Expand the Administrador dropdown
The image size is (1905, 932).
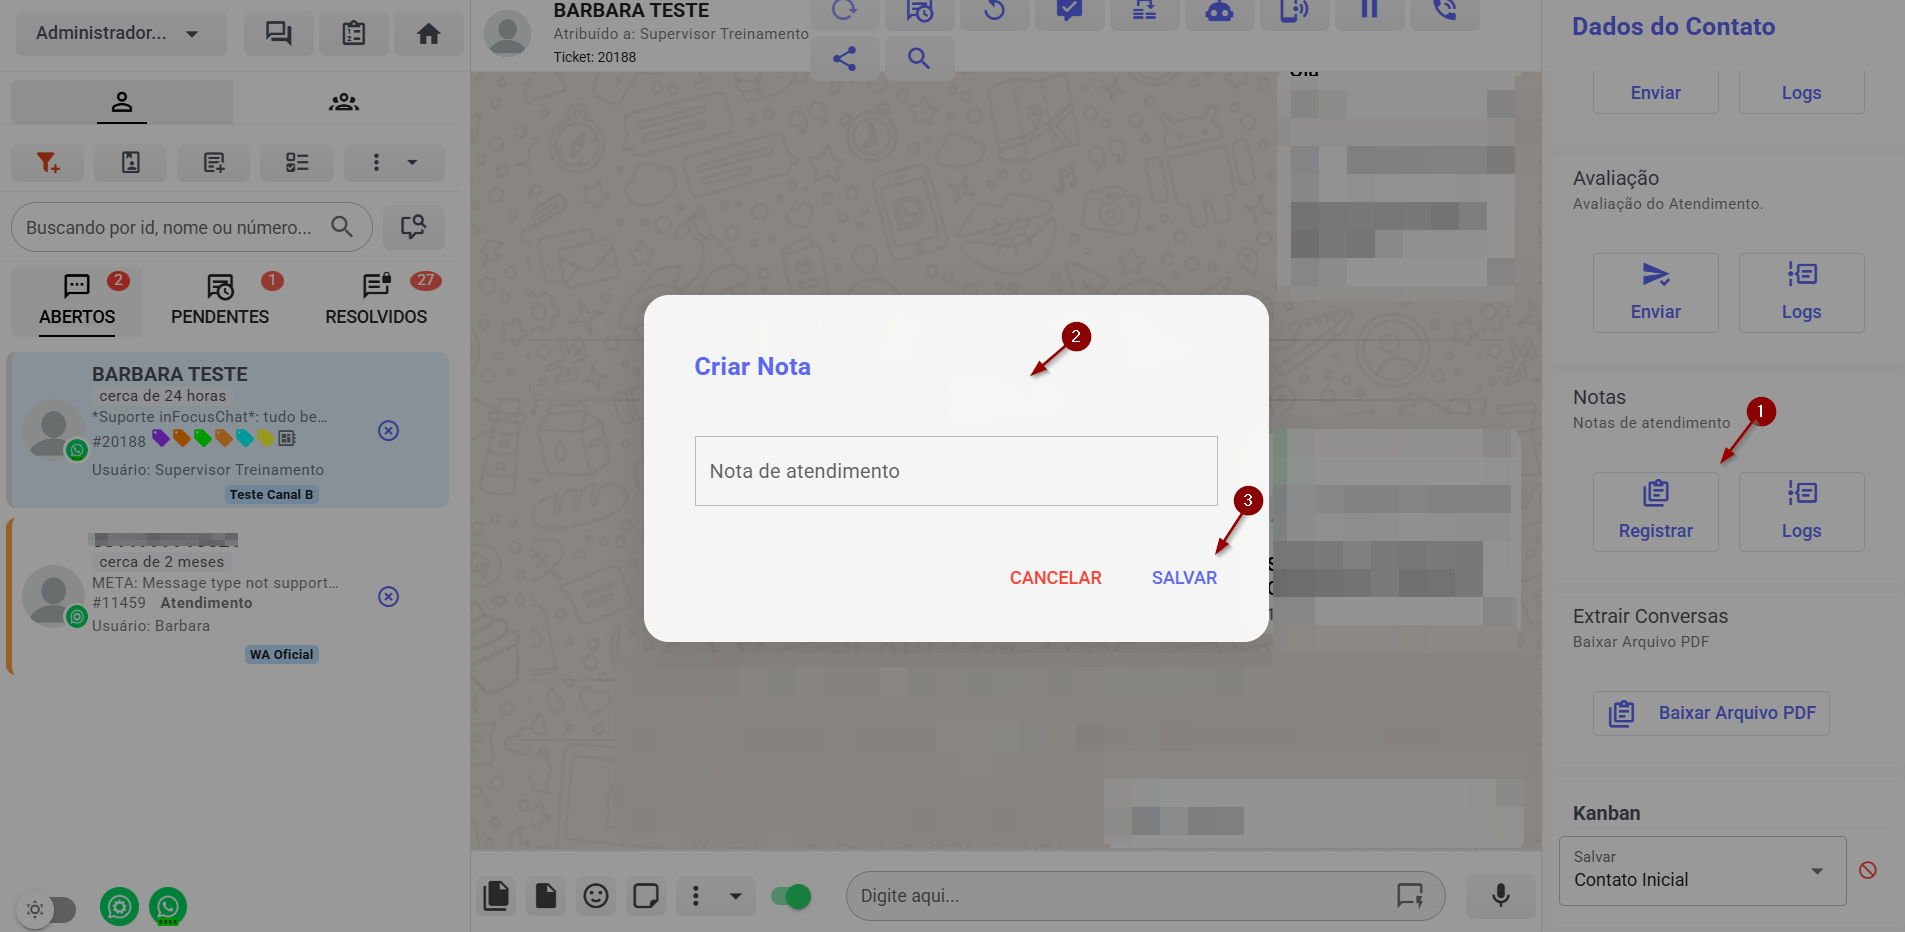click(120, 34)
